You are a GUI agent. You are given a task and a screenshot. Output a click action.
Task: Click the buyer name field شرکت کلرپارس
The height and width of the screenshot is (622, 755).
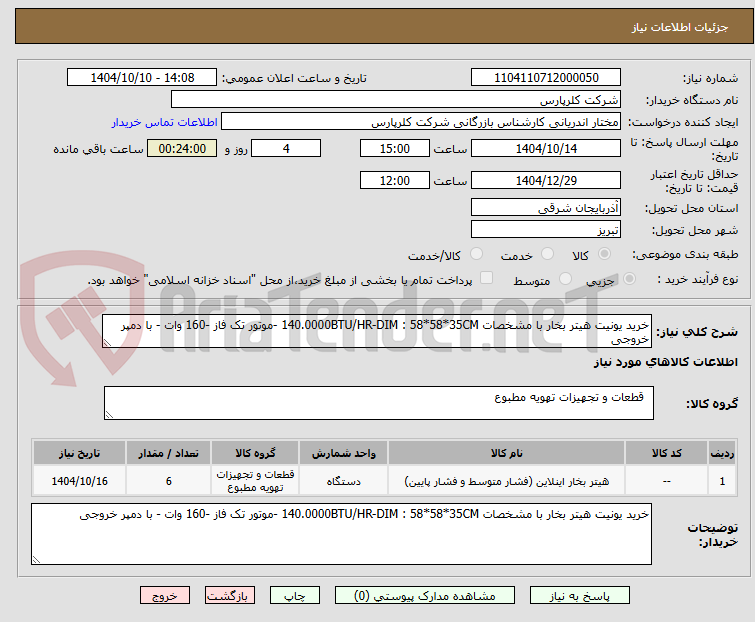pos(396,100)
